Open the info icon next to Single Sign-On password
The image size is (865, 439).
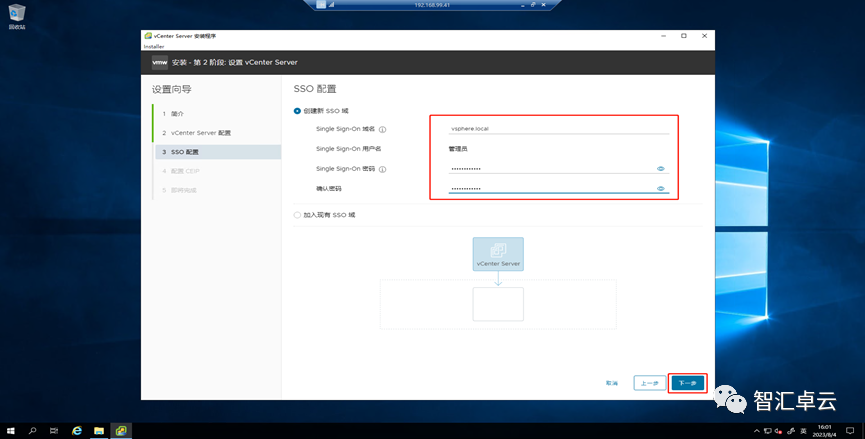coord(382,169)
